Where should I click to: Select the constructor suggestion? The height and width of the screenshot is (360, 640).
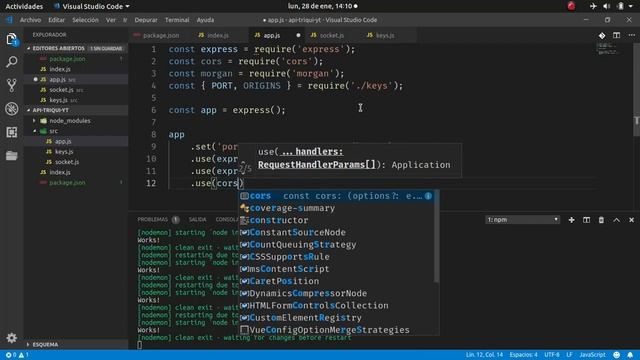pyautogui.click(x=336, y=220)
